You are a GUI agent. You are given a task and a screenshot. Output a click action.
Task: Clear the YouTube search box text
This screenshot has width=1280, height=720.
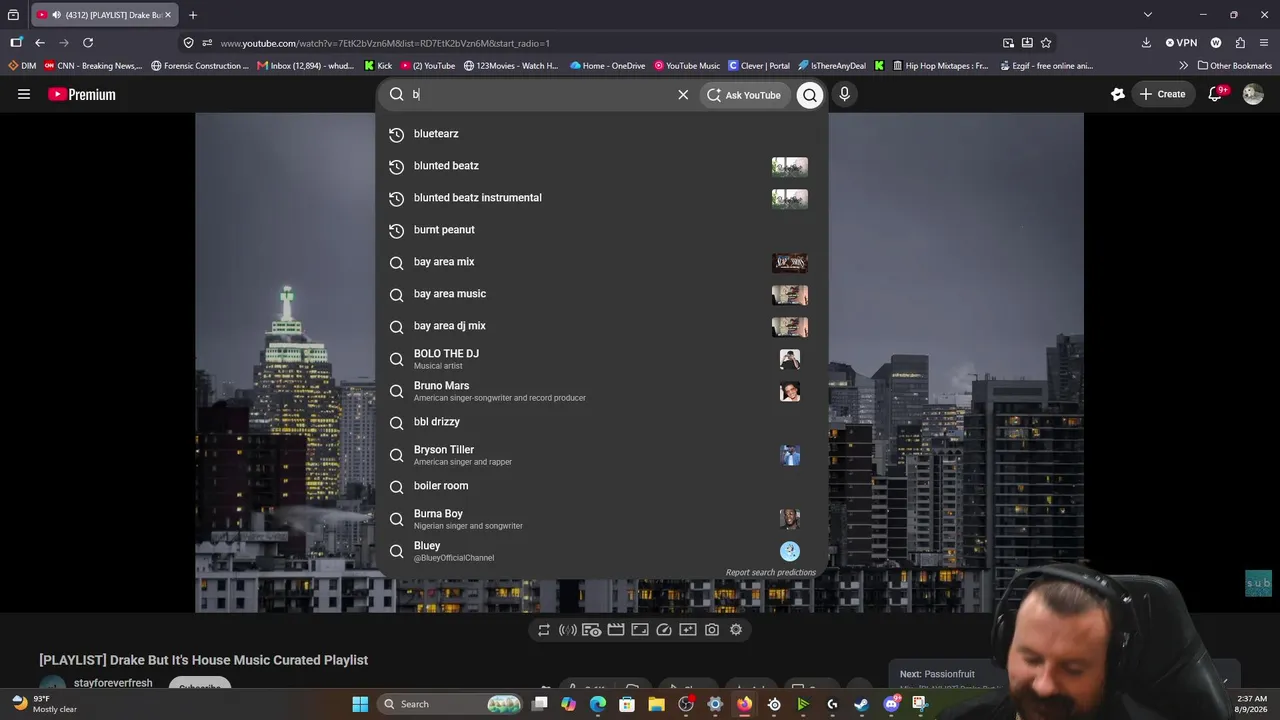(683, 95)
